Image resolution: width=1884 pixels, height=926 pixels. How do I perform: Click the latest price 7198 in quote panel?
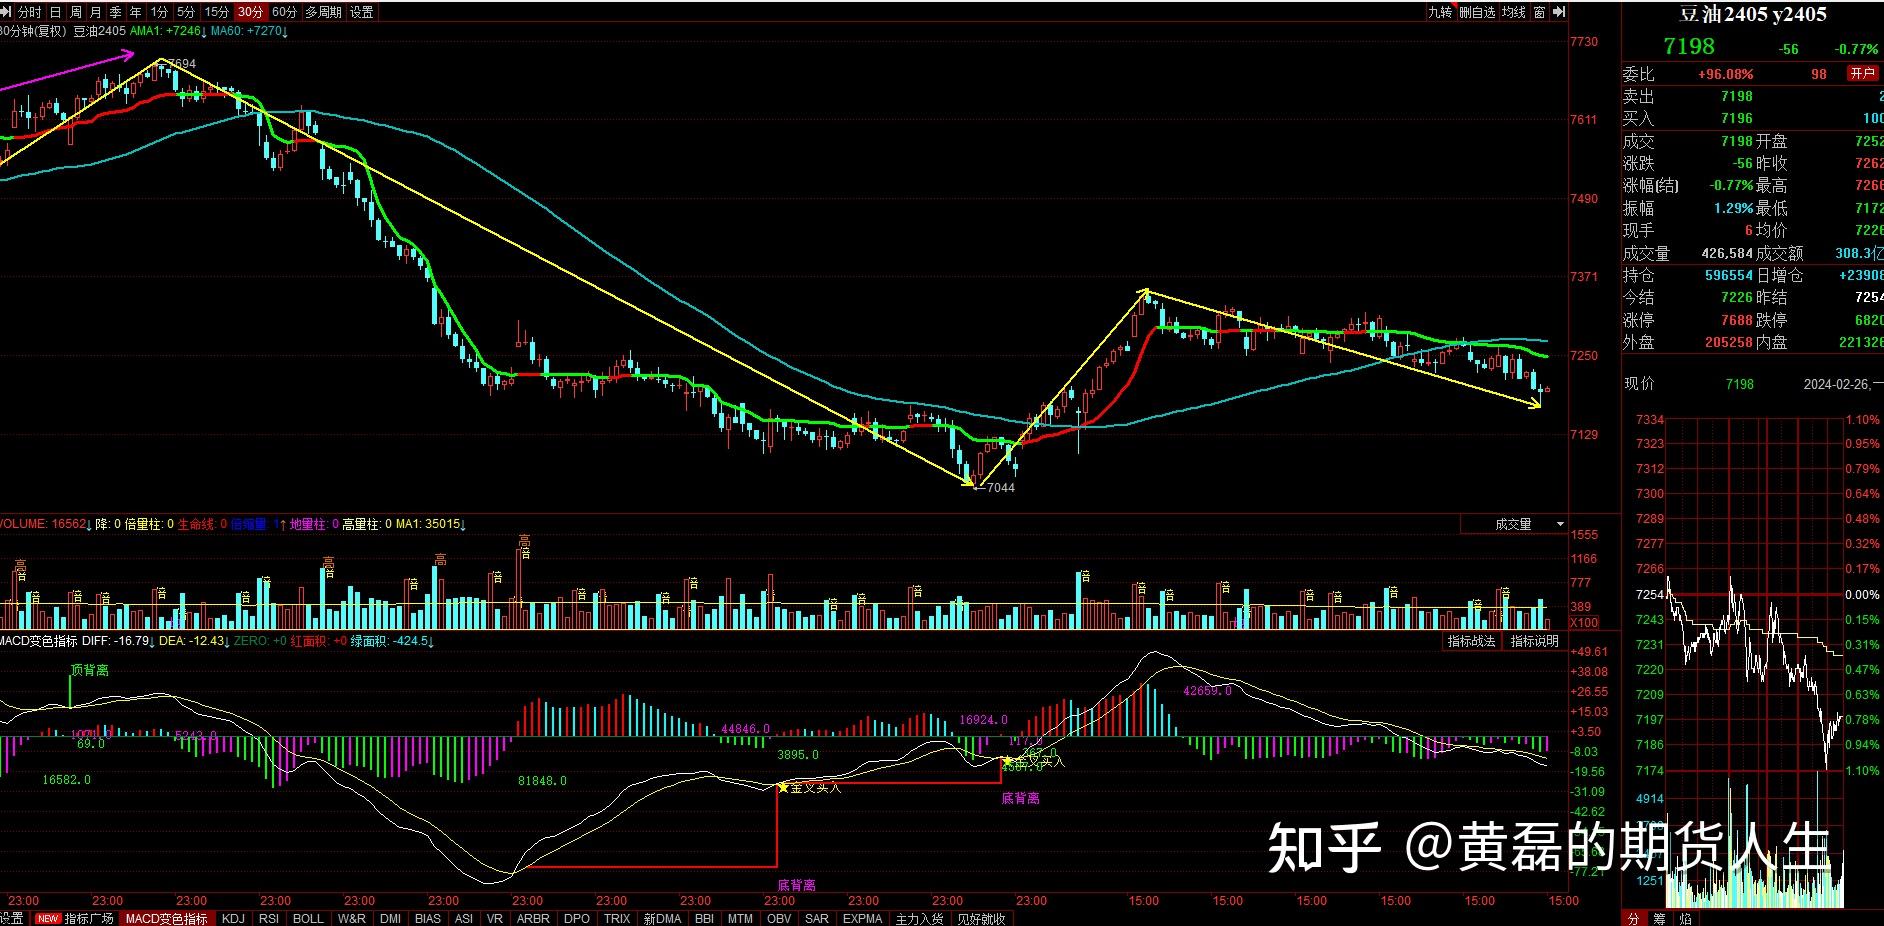coord(1689,47)
